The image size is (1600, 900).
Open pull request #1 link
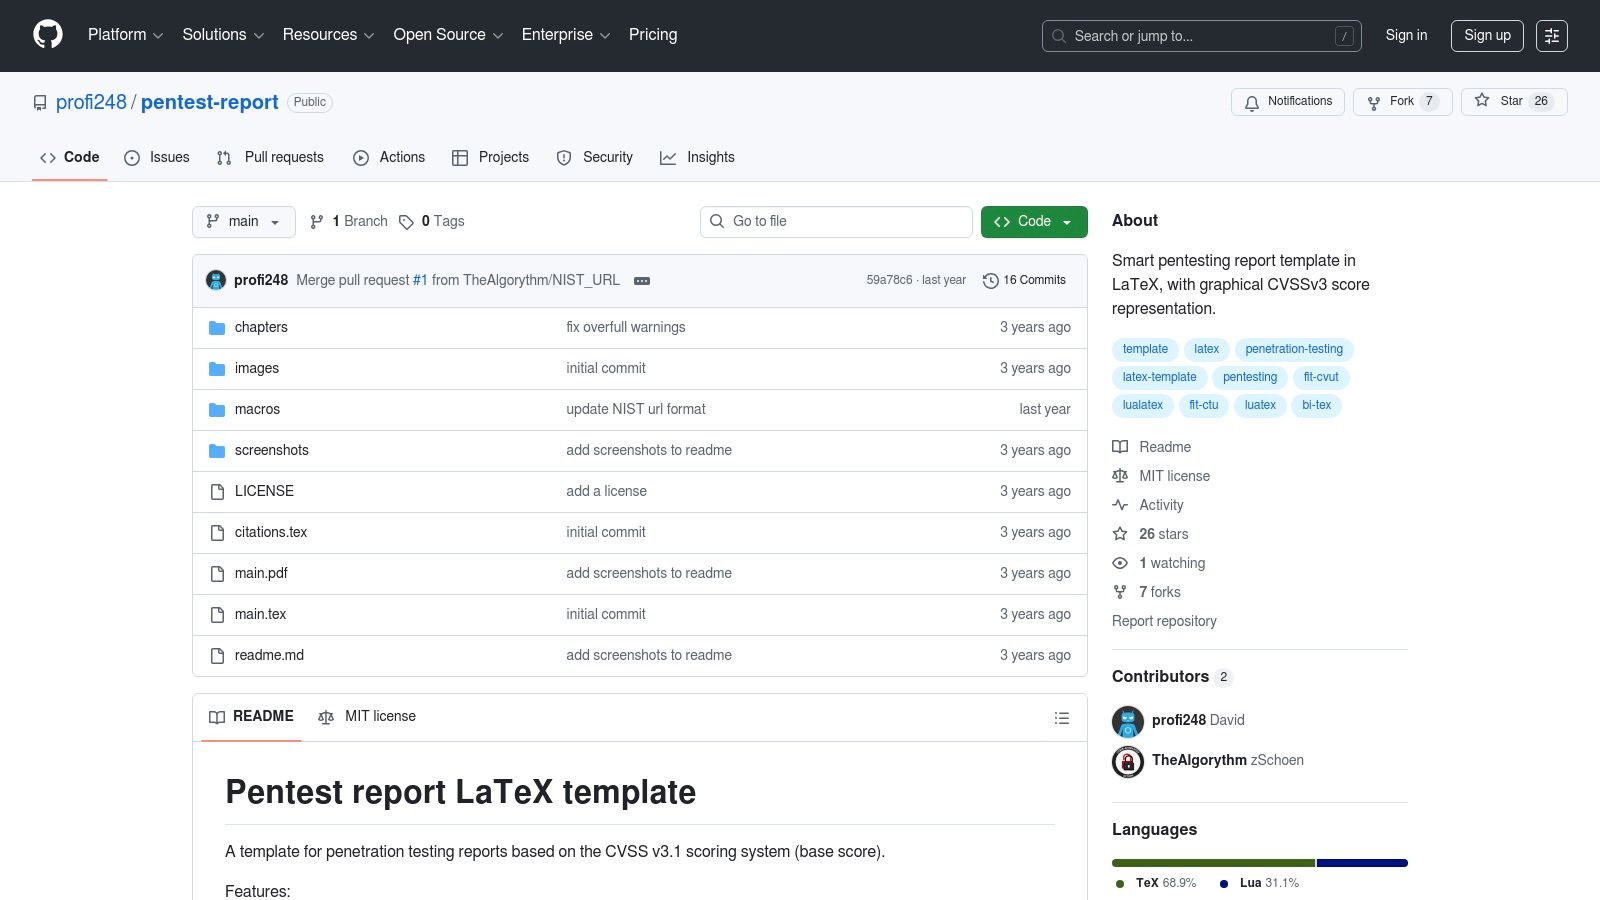click(420, 280)
